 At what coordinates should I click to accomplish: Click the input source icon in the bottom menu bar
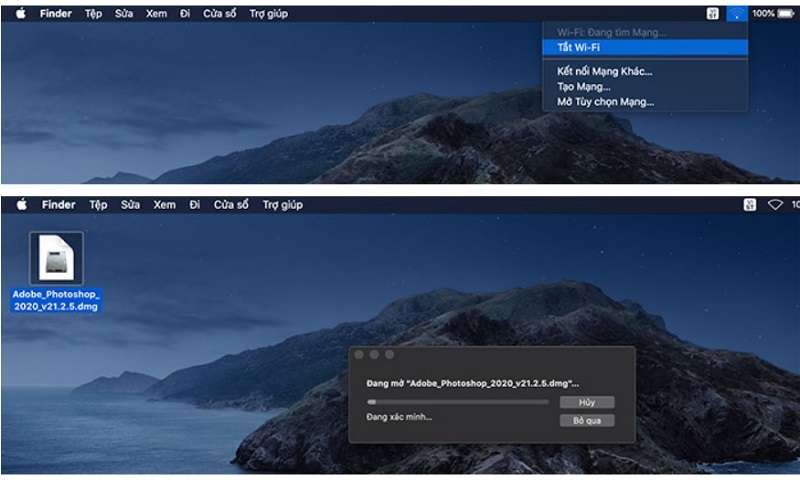pyautogui.click(x=749, y=205)
